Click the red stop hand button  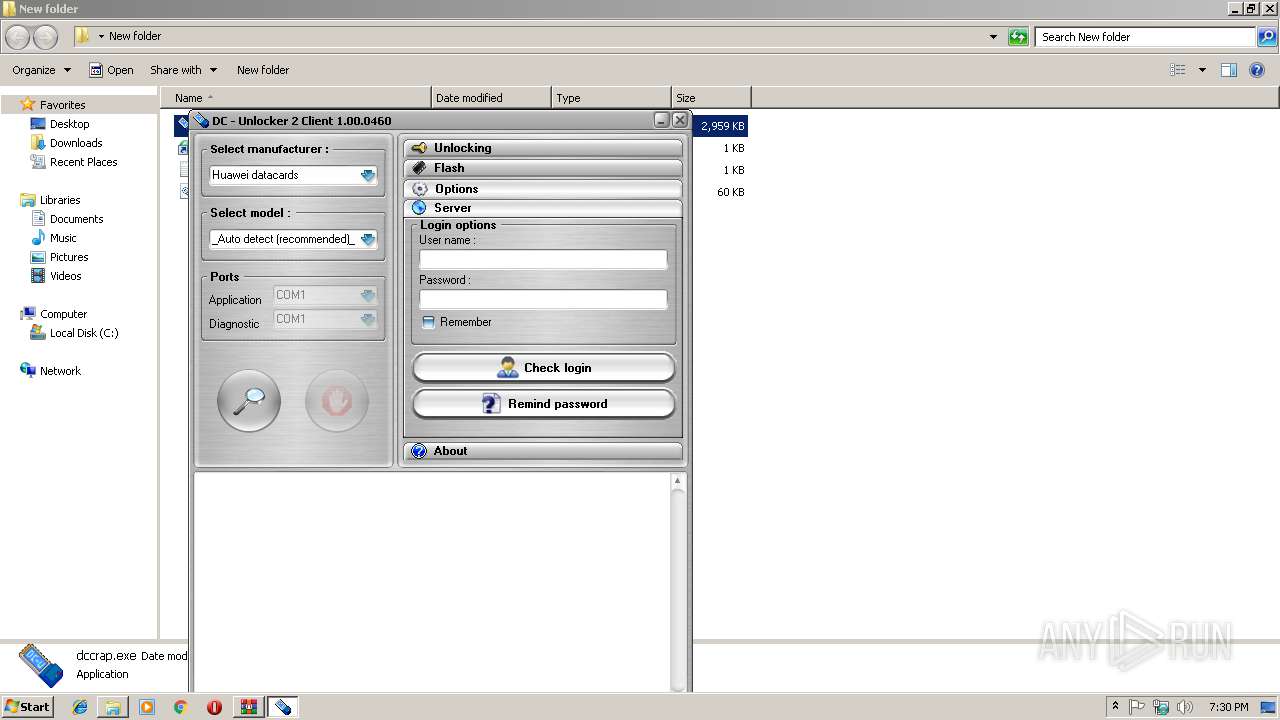click(337, 401)
